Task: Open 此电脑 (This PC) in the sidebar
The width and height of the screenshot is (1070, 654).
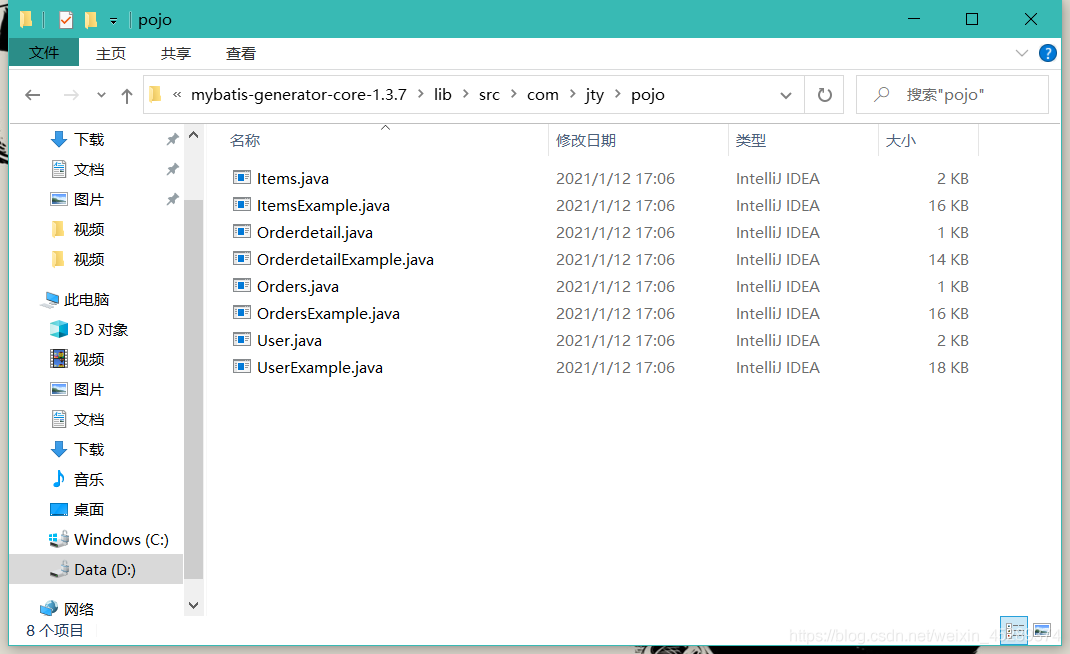Action: 87,298
